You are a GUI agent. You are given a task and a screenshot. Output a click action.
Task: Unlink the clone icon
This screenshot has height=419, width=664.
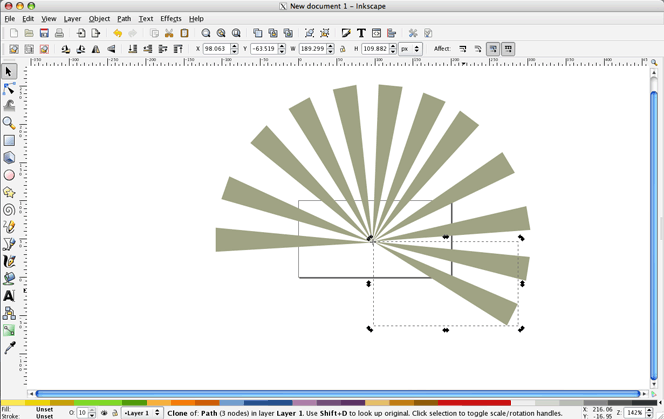tap(288, 33)
